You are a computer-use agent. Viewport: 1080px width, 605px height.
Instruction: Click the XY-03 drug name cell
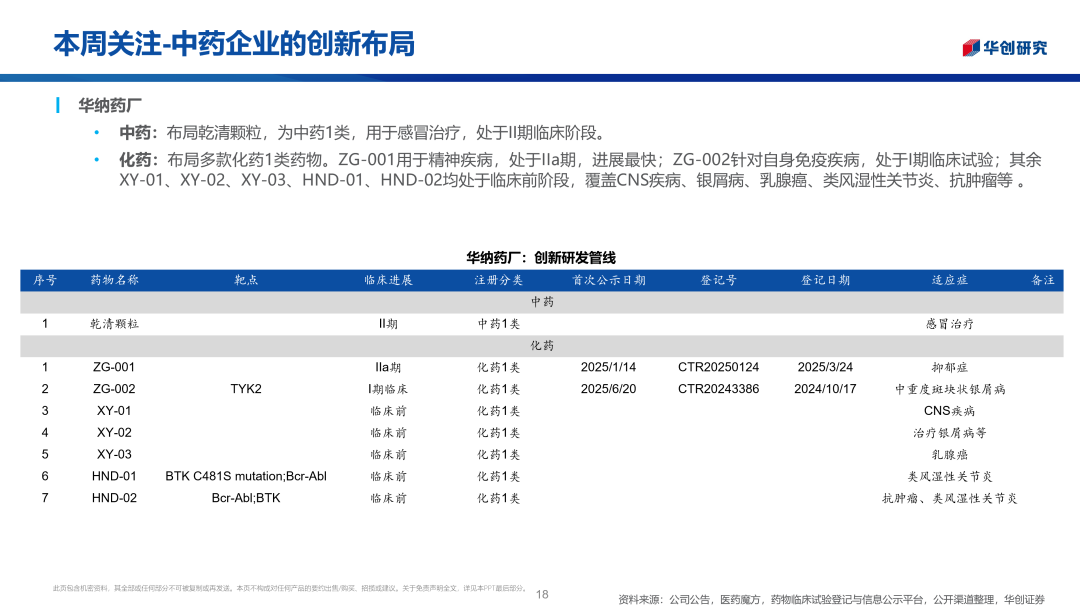tap(114, 455)
